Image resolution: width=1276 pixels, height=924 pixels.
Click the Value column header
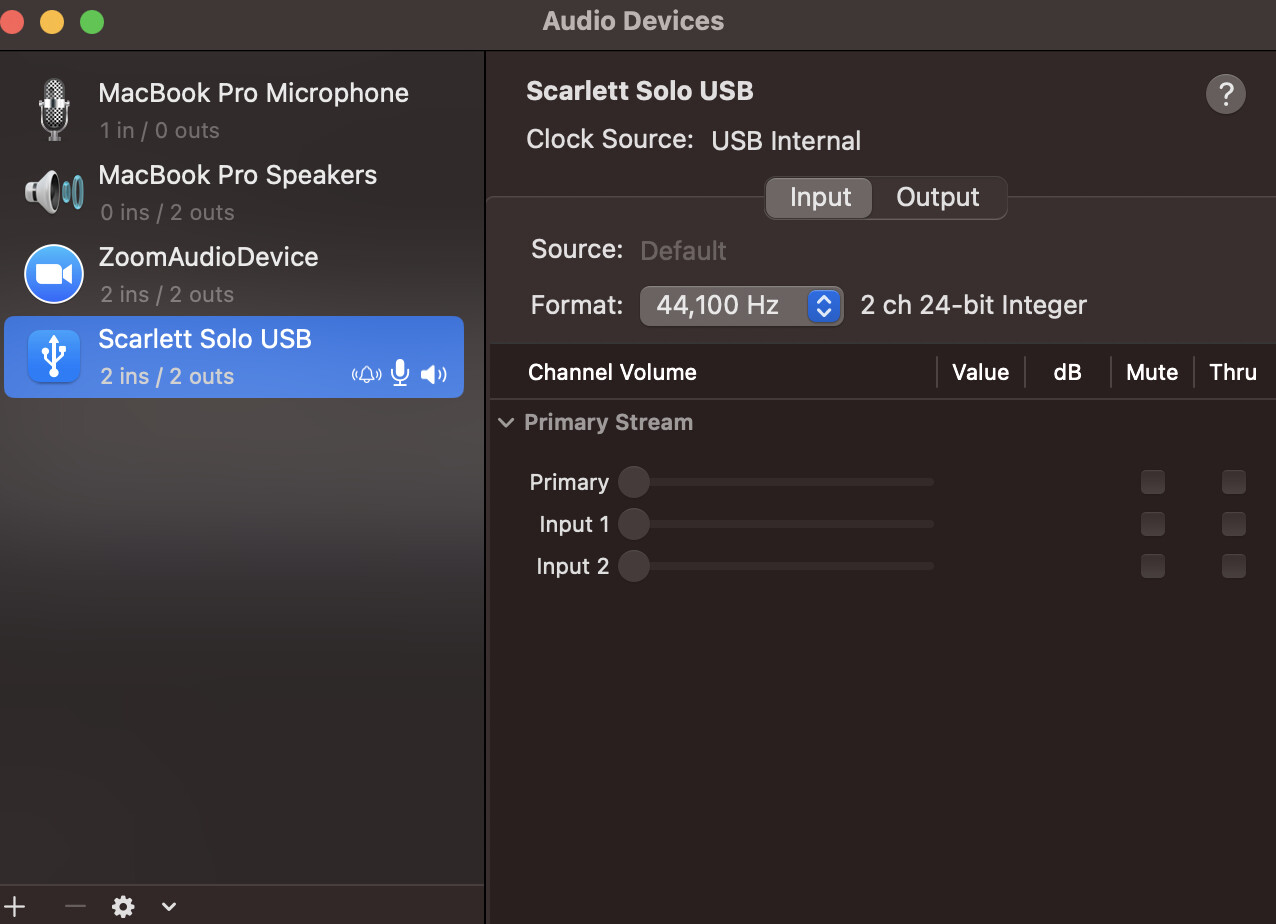(980, 372)
